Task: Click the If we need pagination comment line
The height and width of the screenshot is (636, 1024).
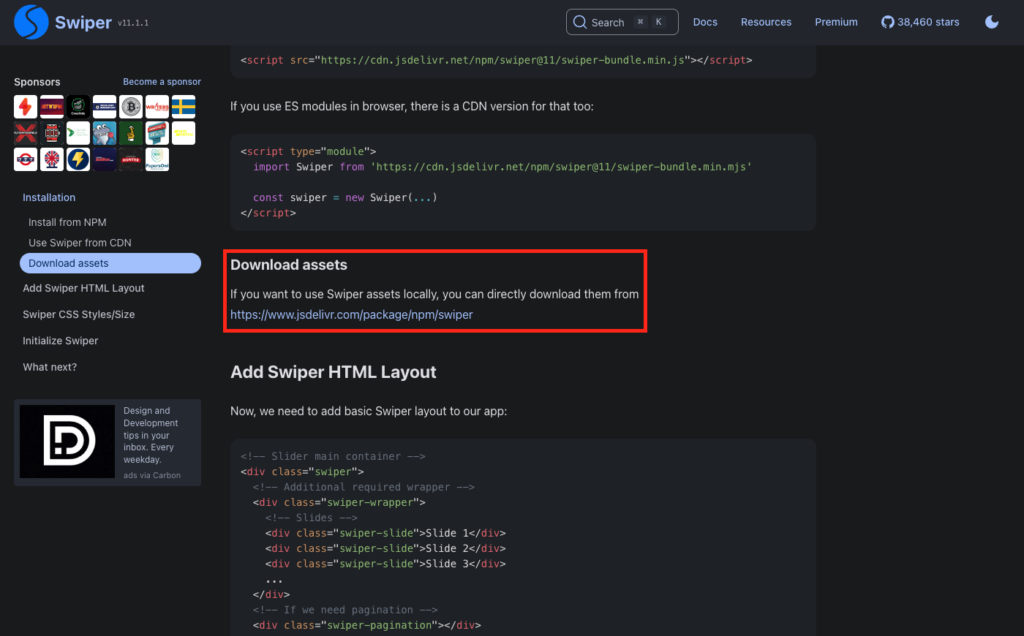Action: (345, 610)
